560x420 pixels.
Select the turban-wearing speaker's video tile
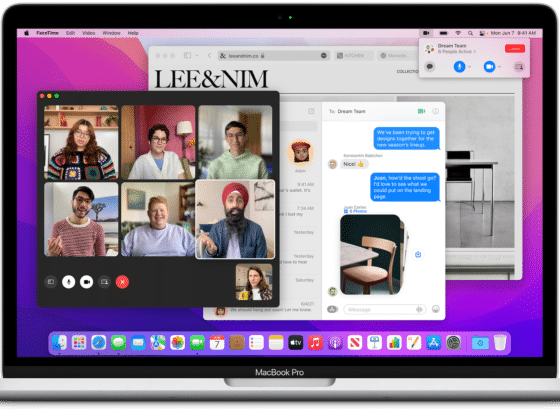pos(235,219)
